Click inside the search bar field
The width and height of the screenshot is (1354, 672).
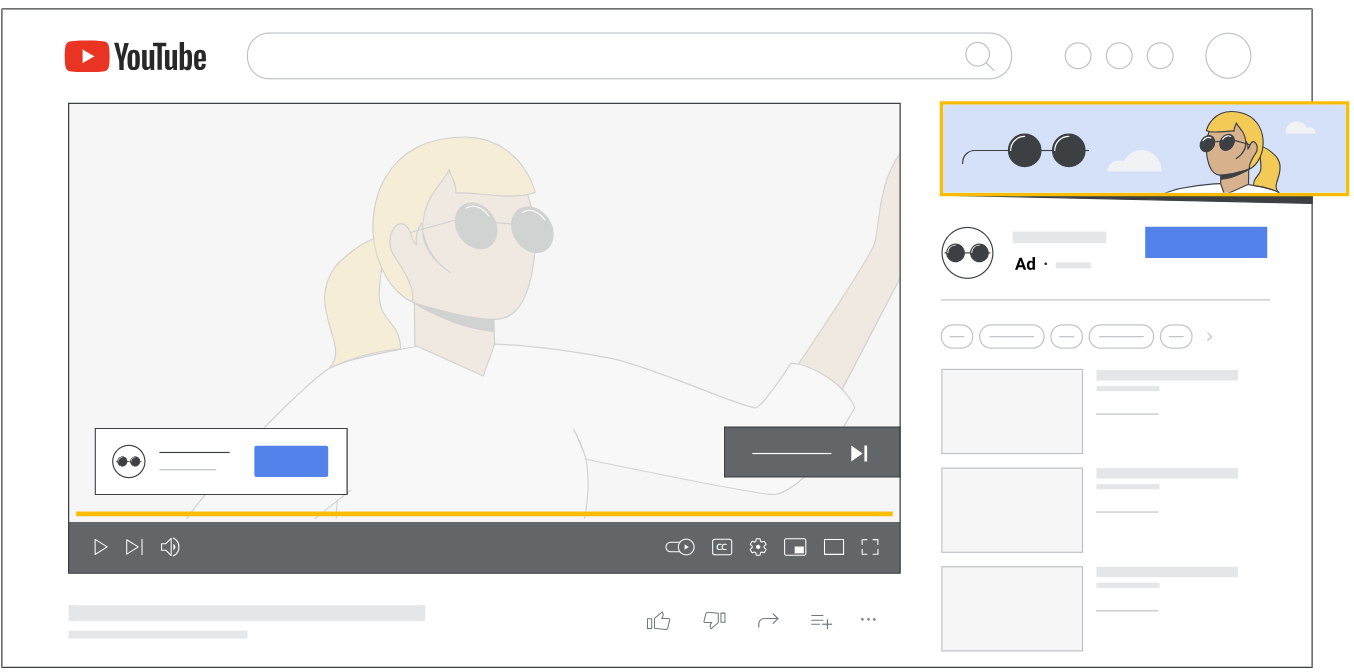(x=629, y=56)
